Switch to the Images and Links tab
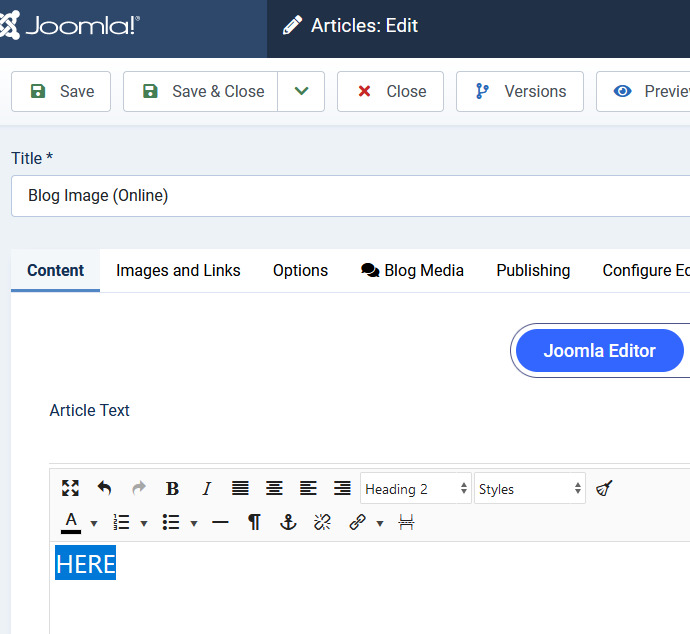Viewport: 690px width, 634px height. click(x=178, y=270)
